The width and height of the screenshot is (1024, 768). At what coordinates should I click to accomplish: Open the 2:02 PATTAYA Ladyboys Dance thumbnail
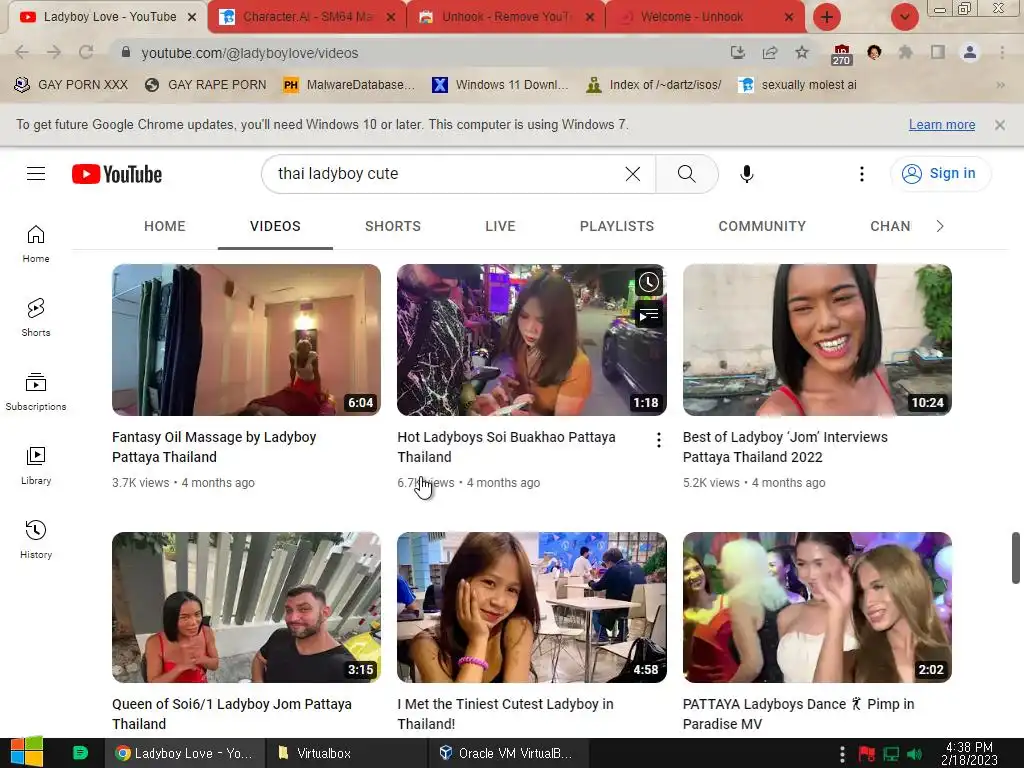coord(817,607)
